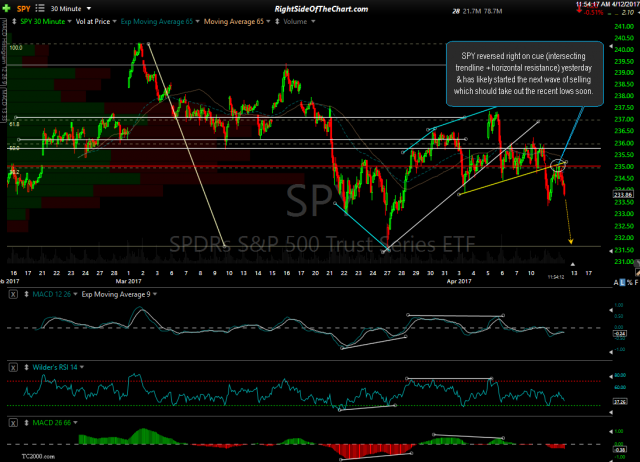Image resolution: width=640 pixels, height=462 pixels.
Task: Click the 21.7M volume value
Action: pos(472,11)
